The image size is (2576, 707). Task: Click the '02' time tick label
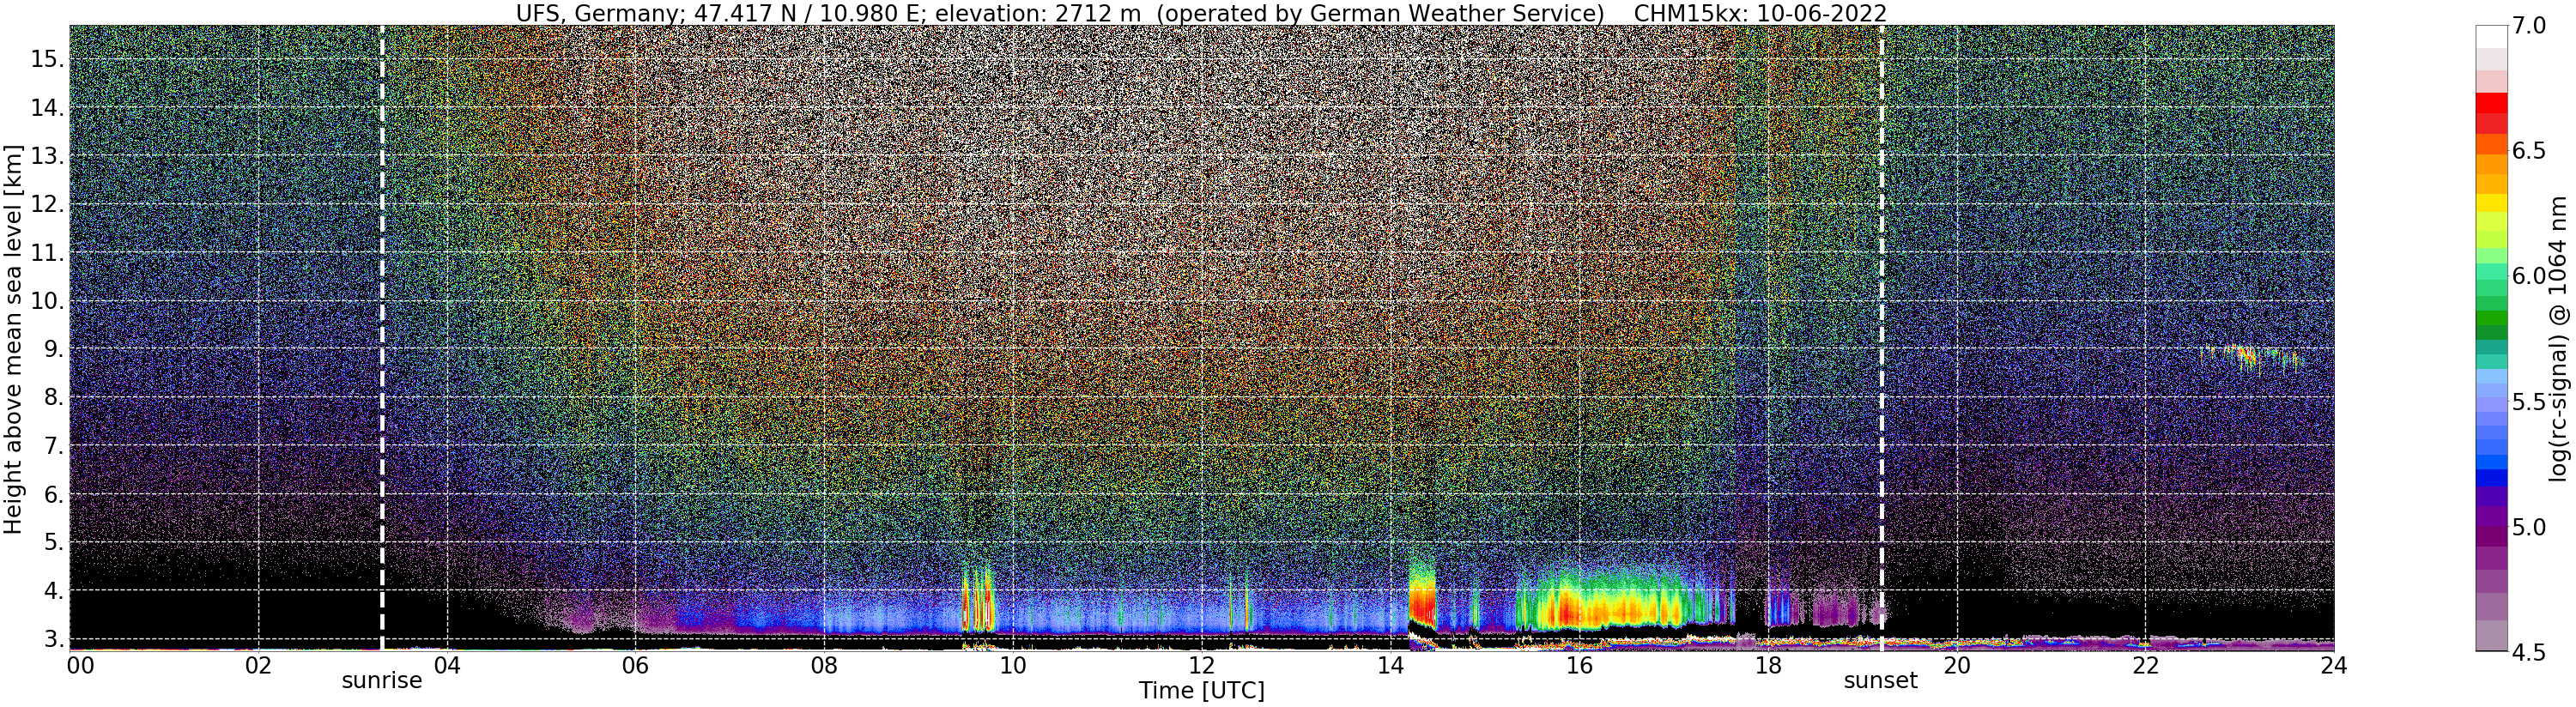click(x=258, y=666)
